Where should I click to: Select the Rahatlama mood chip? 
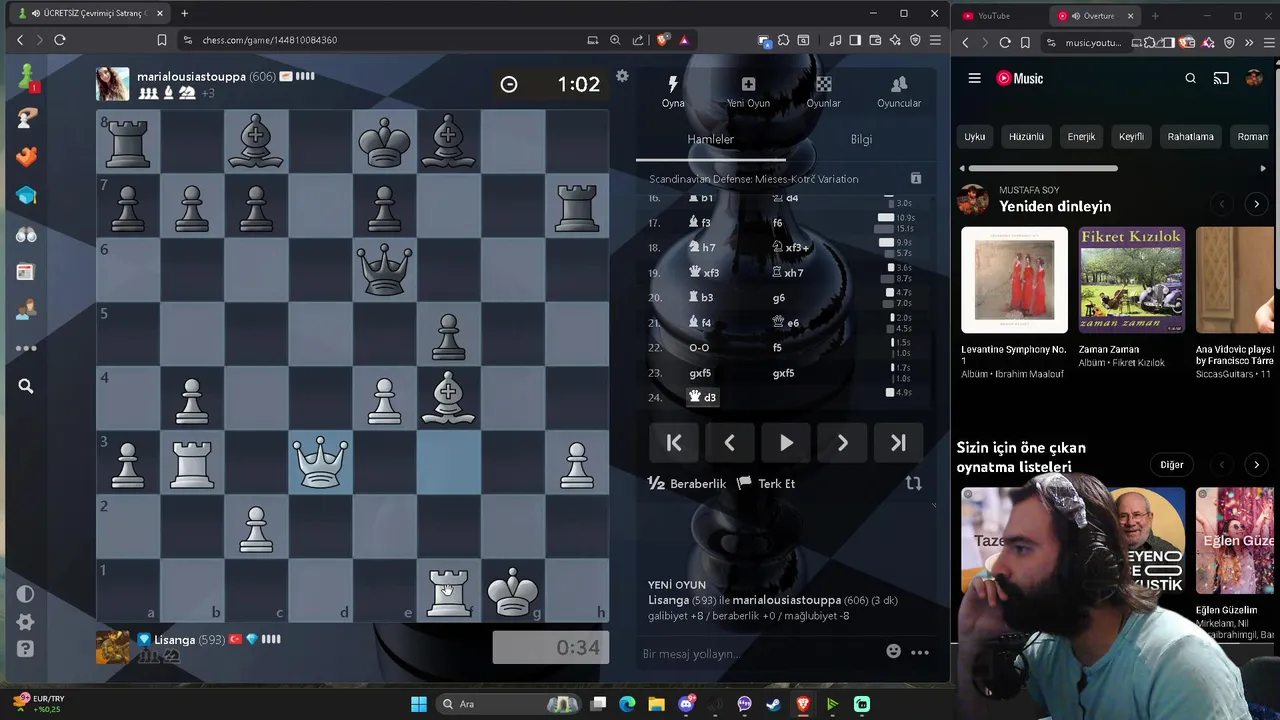coord(1190,136)
